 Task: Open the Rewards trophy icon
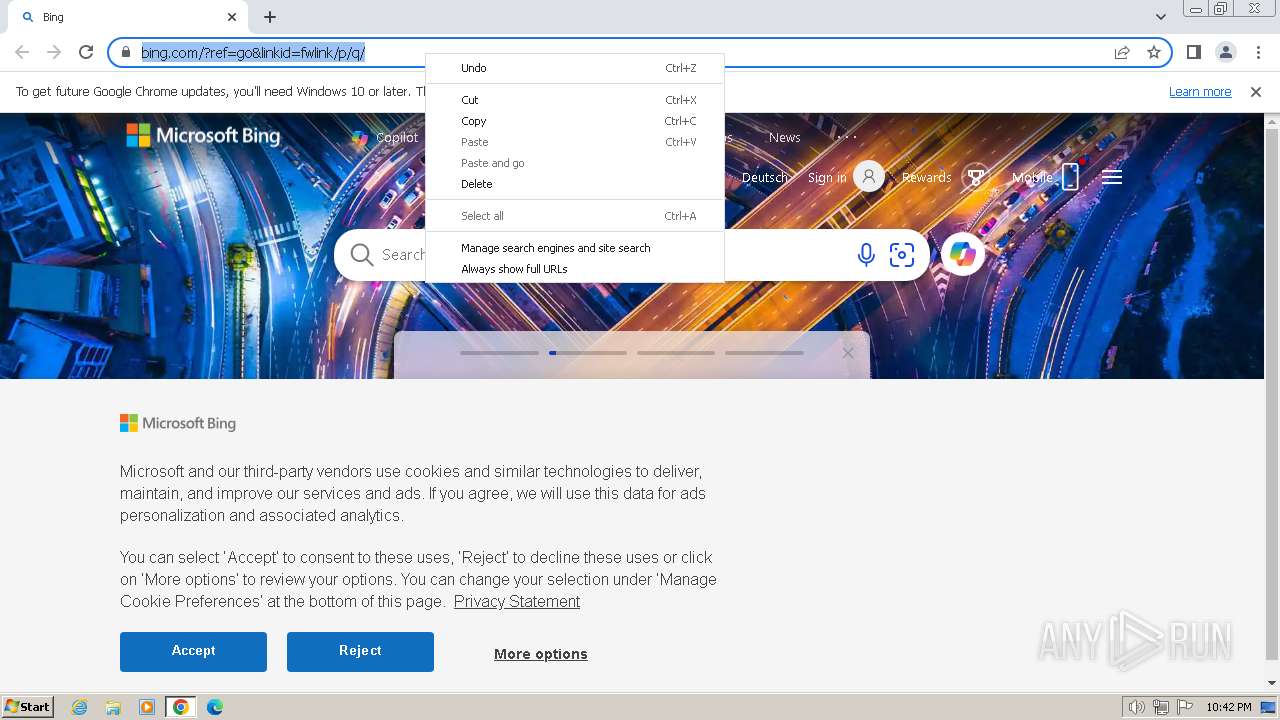click(976, 177)
